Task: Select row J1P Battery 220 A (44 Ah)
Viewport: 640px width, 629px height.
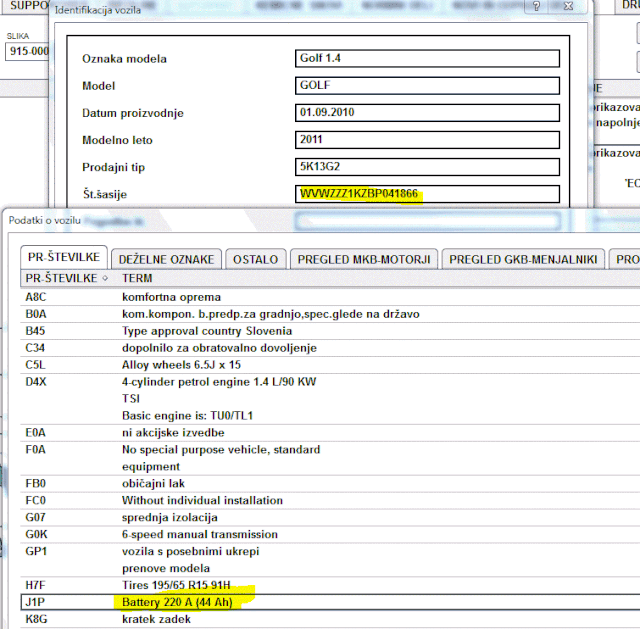Action: (x=330, y=602)
